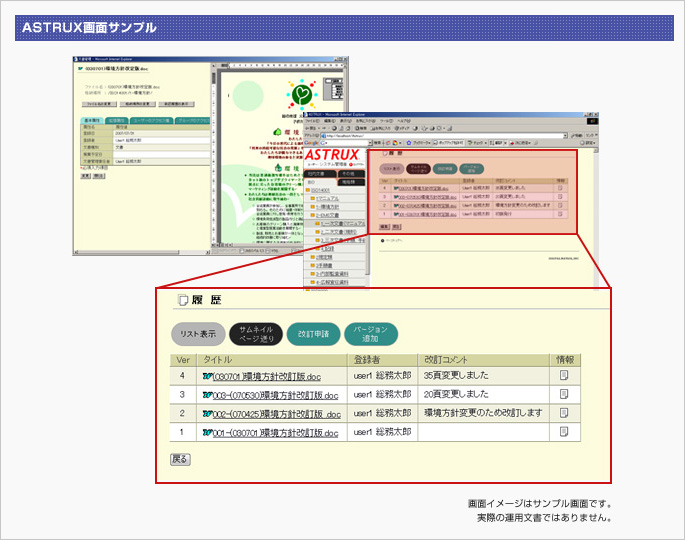Click the 変更 button in the left window
The image size is (685, 540).
[86, 176]
